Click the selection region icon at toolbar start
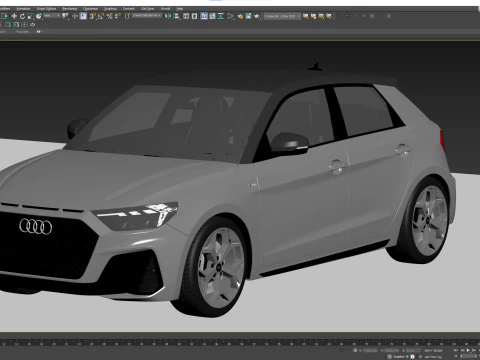Image resolution: width=480 pixels, height=360 pixels. (5, 16)
